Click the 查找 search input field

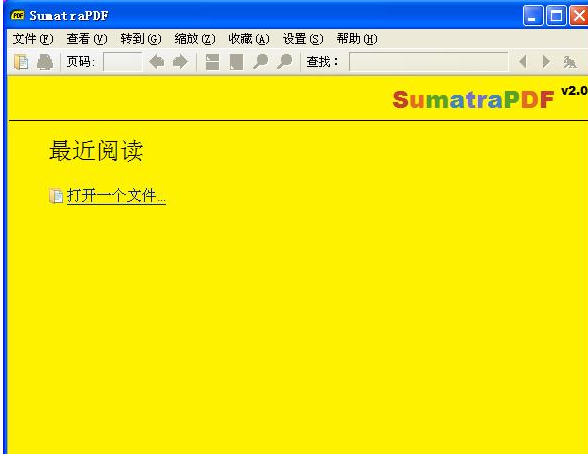coord(428,62)
